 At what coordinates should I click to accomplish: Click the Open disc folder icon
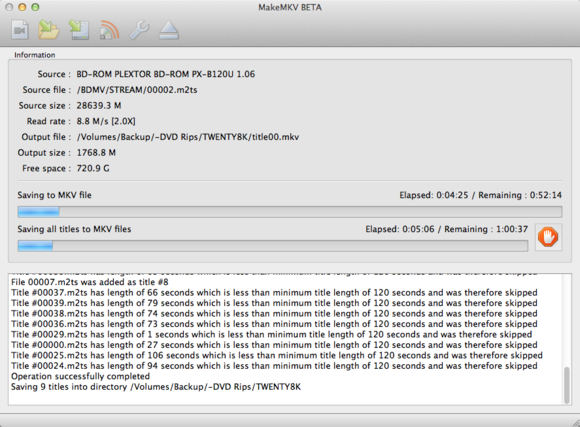point(49,30)
